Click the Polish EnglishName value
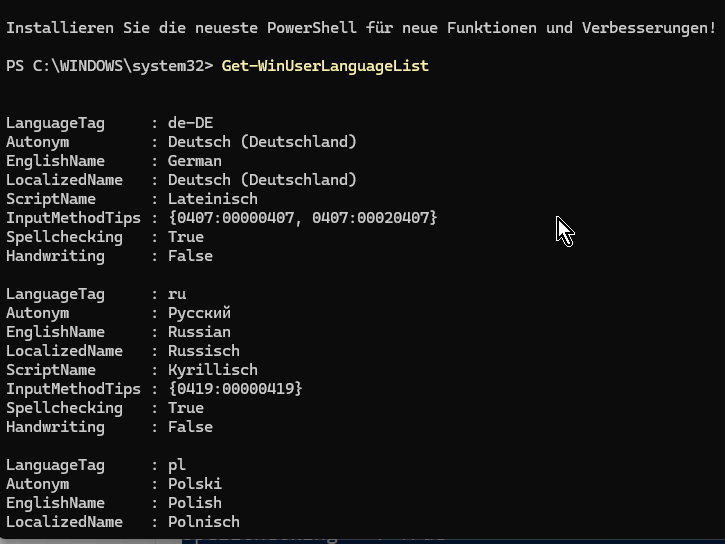Screen dimensions: 725x544 [195, 503]
